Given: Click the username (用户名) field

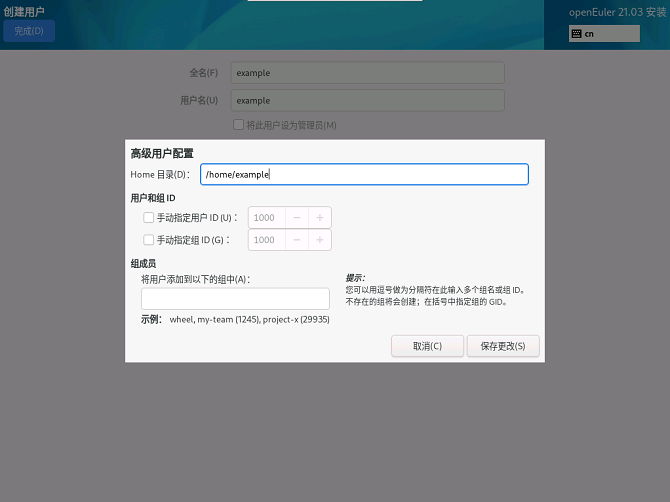Looking at the screenshot, I should pyautogui.click(x=367, y=100).
